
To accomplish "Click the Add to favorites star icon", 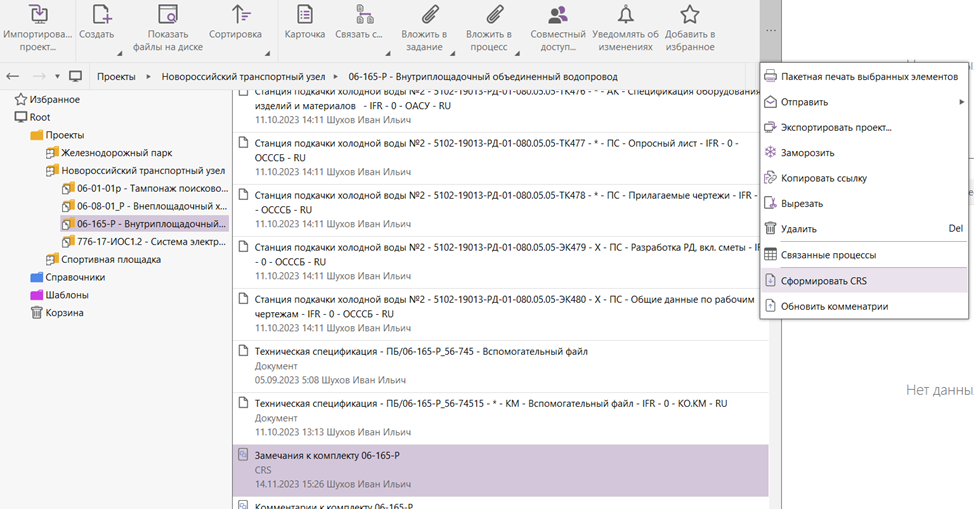I will click(689, 15).
